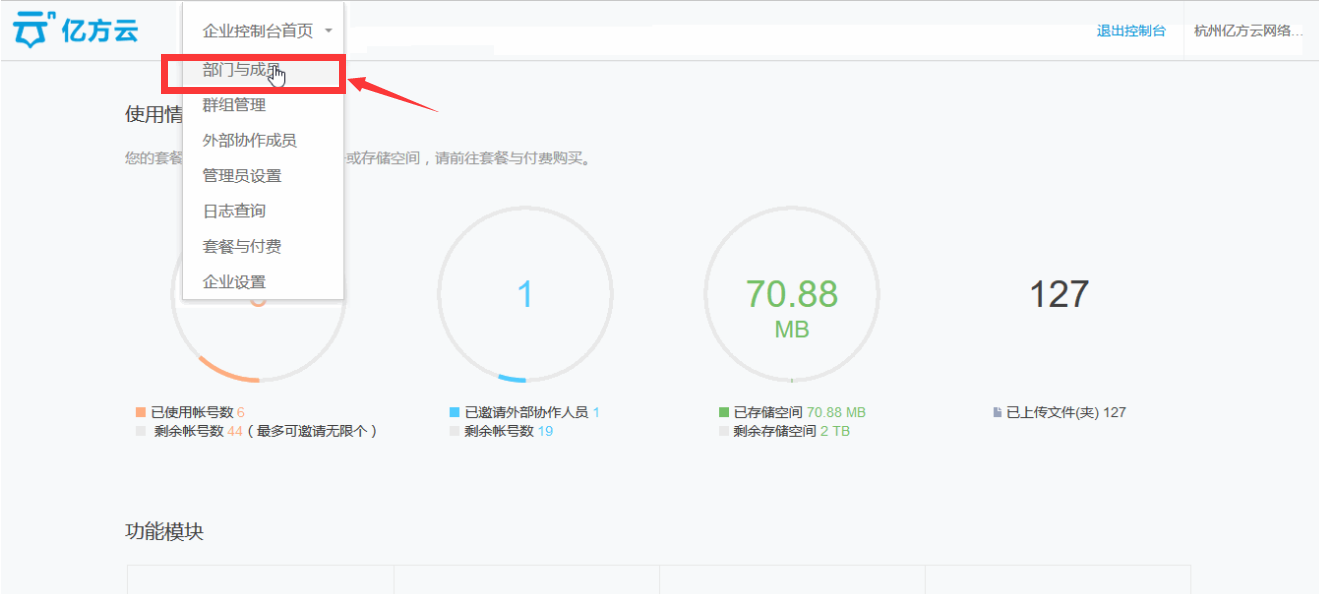Click the 127 uploaded files count
The image size is (1319, 594).
click(1058, 295)
